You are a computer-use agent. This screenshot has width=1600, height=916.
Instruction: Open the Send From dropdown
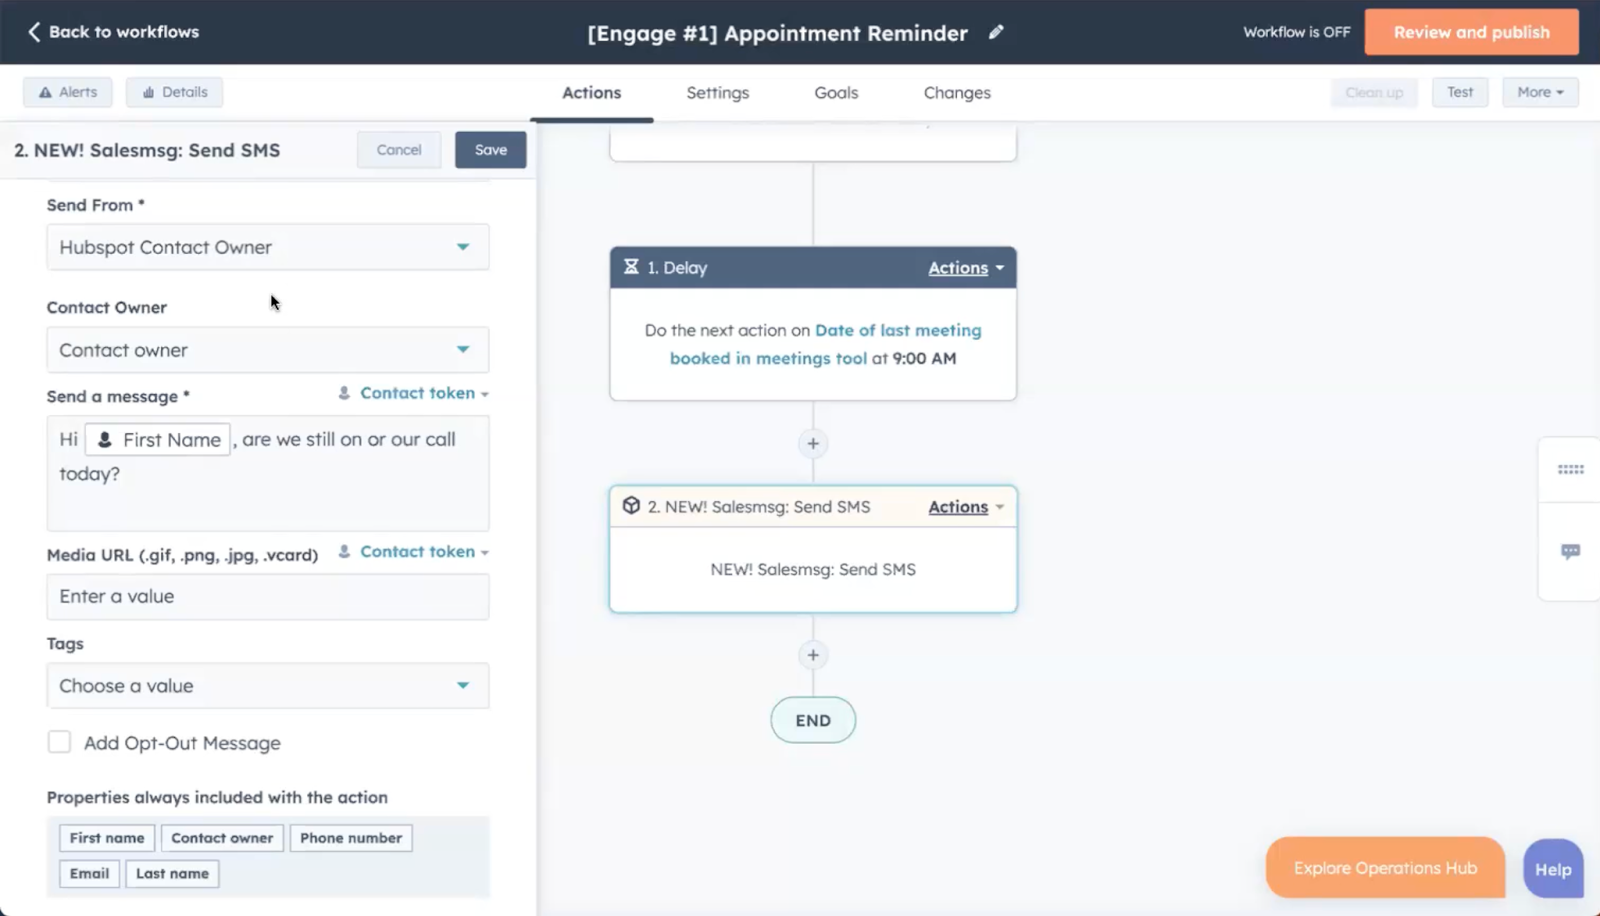click(x=268, y=247)
